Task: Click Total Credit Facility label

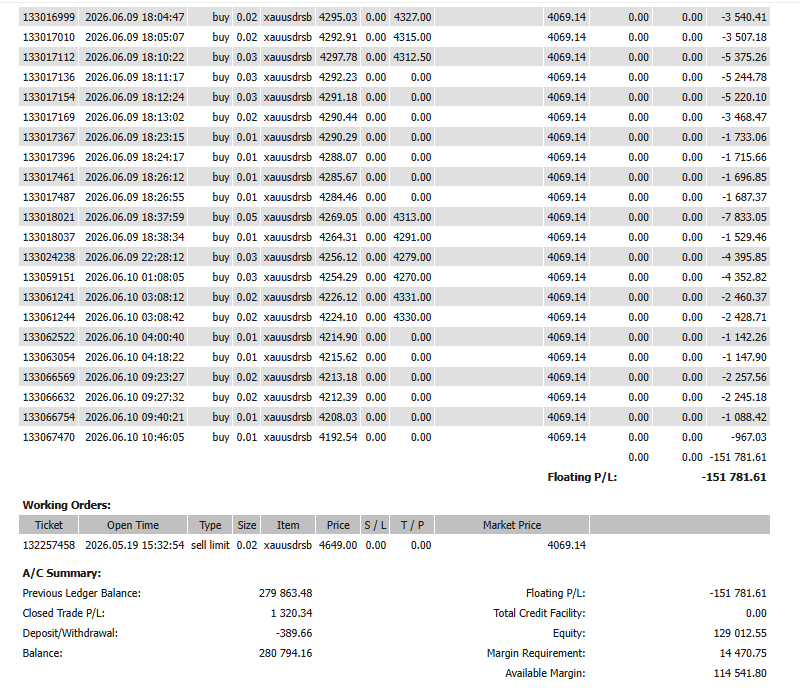Action: tap(539, 613)
